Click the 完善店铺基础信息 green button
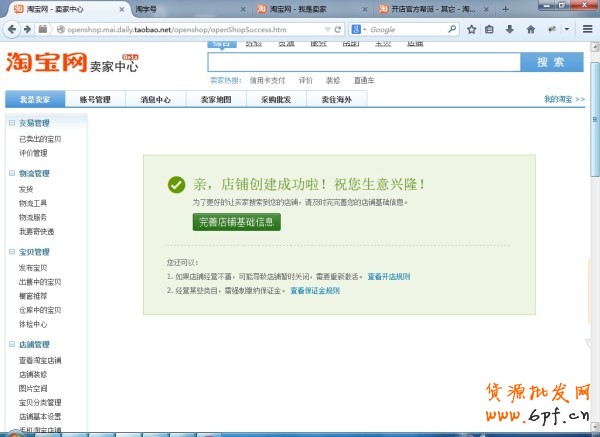 pyautogui.click(x=236, y=221)
